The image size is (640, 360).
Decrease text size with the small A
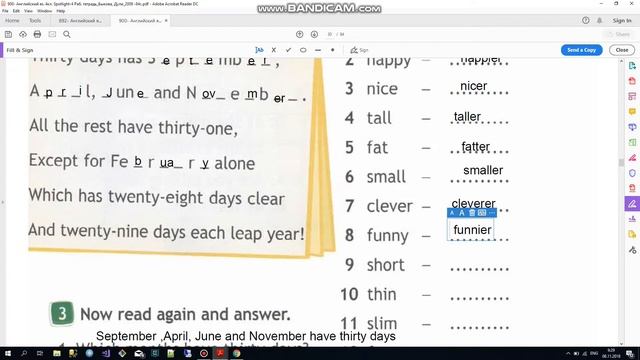point(452,213)
